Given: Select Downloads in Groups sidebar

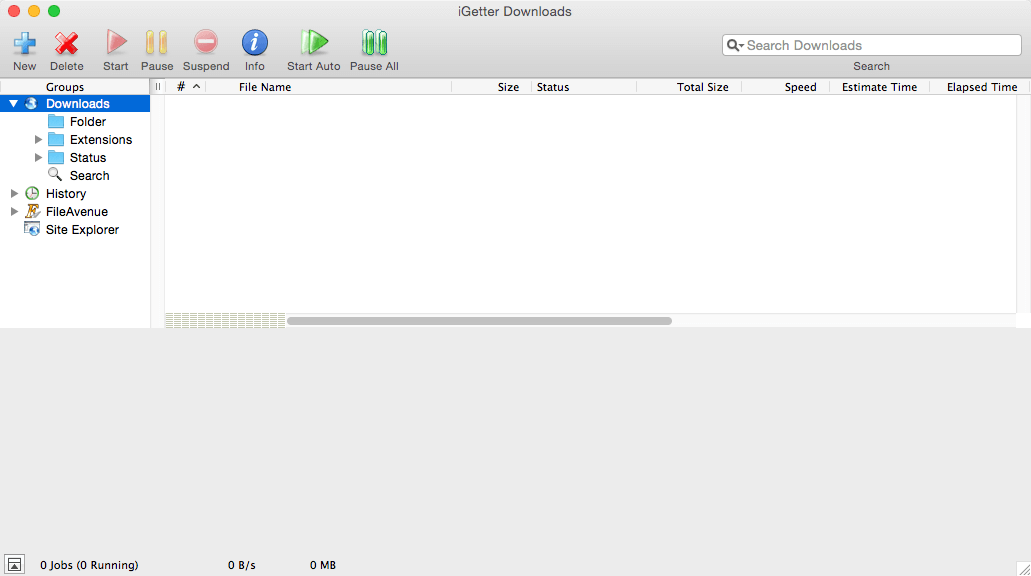Looking at the screenshot, I should point(75,104).
